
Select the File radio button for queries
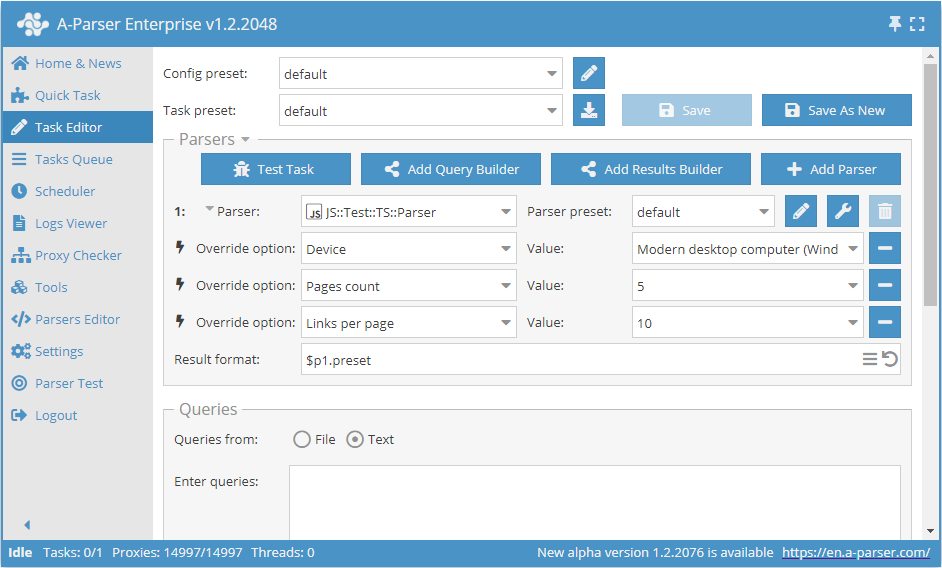pyautogui.click(x=302, y=439)
